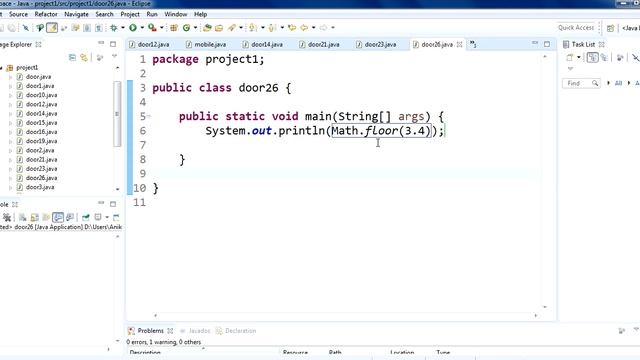
Task: Show hidden editor tabs list
Action: pos(473,44)
